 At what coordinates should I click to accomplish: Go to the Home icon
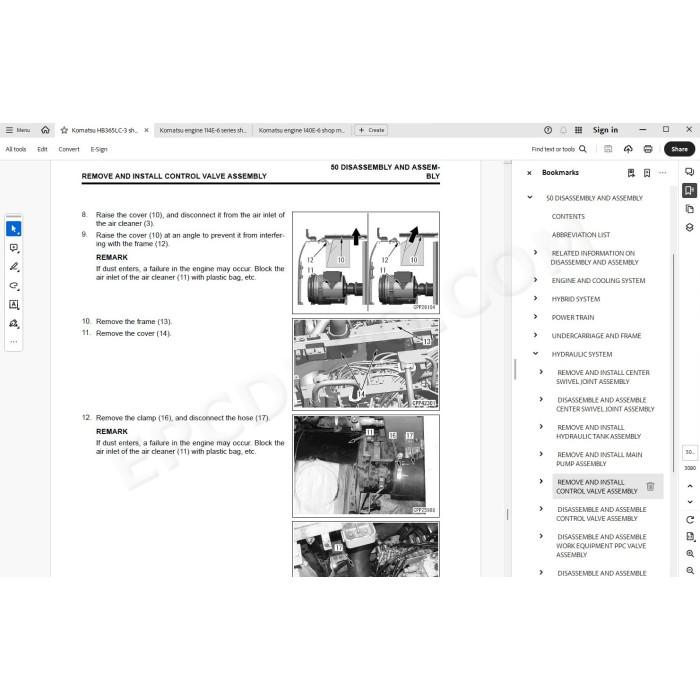(45, 130)
